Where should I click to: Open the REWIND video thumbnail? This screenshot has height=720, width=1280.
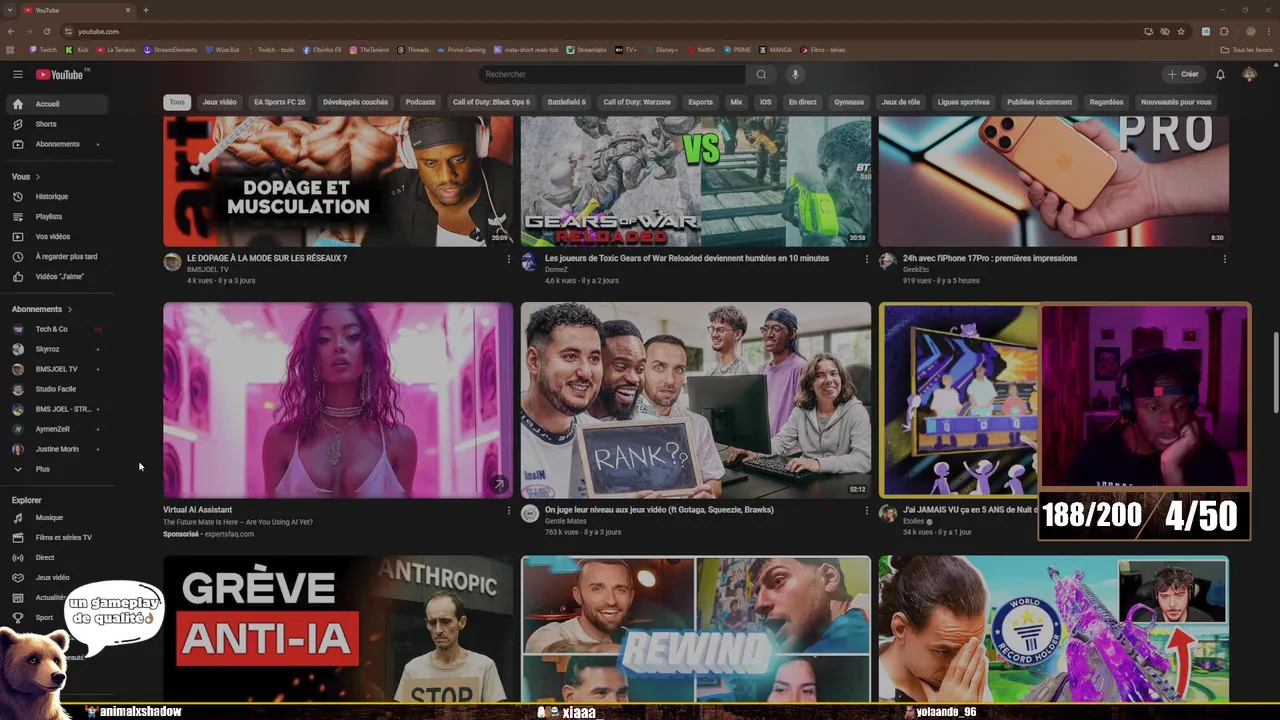click(x=696, y=629)
